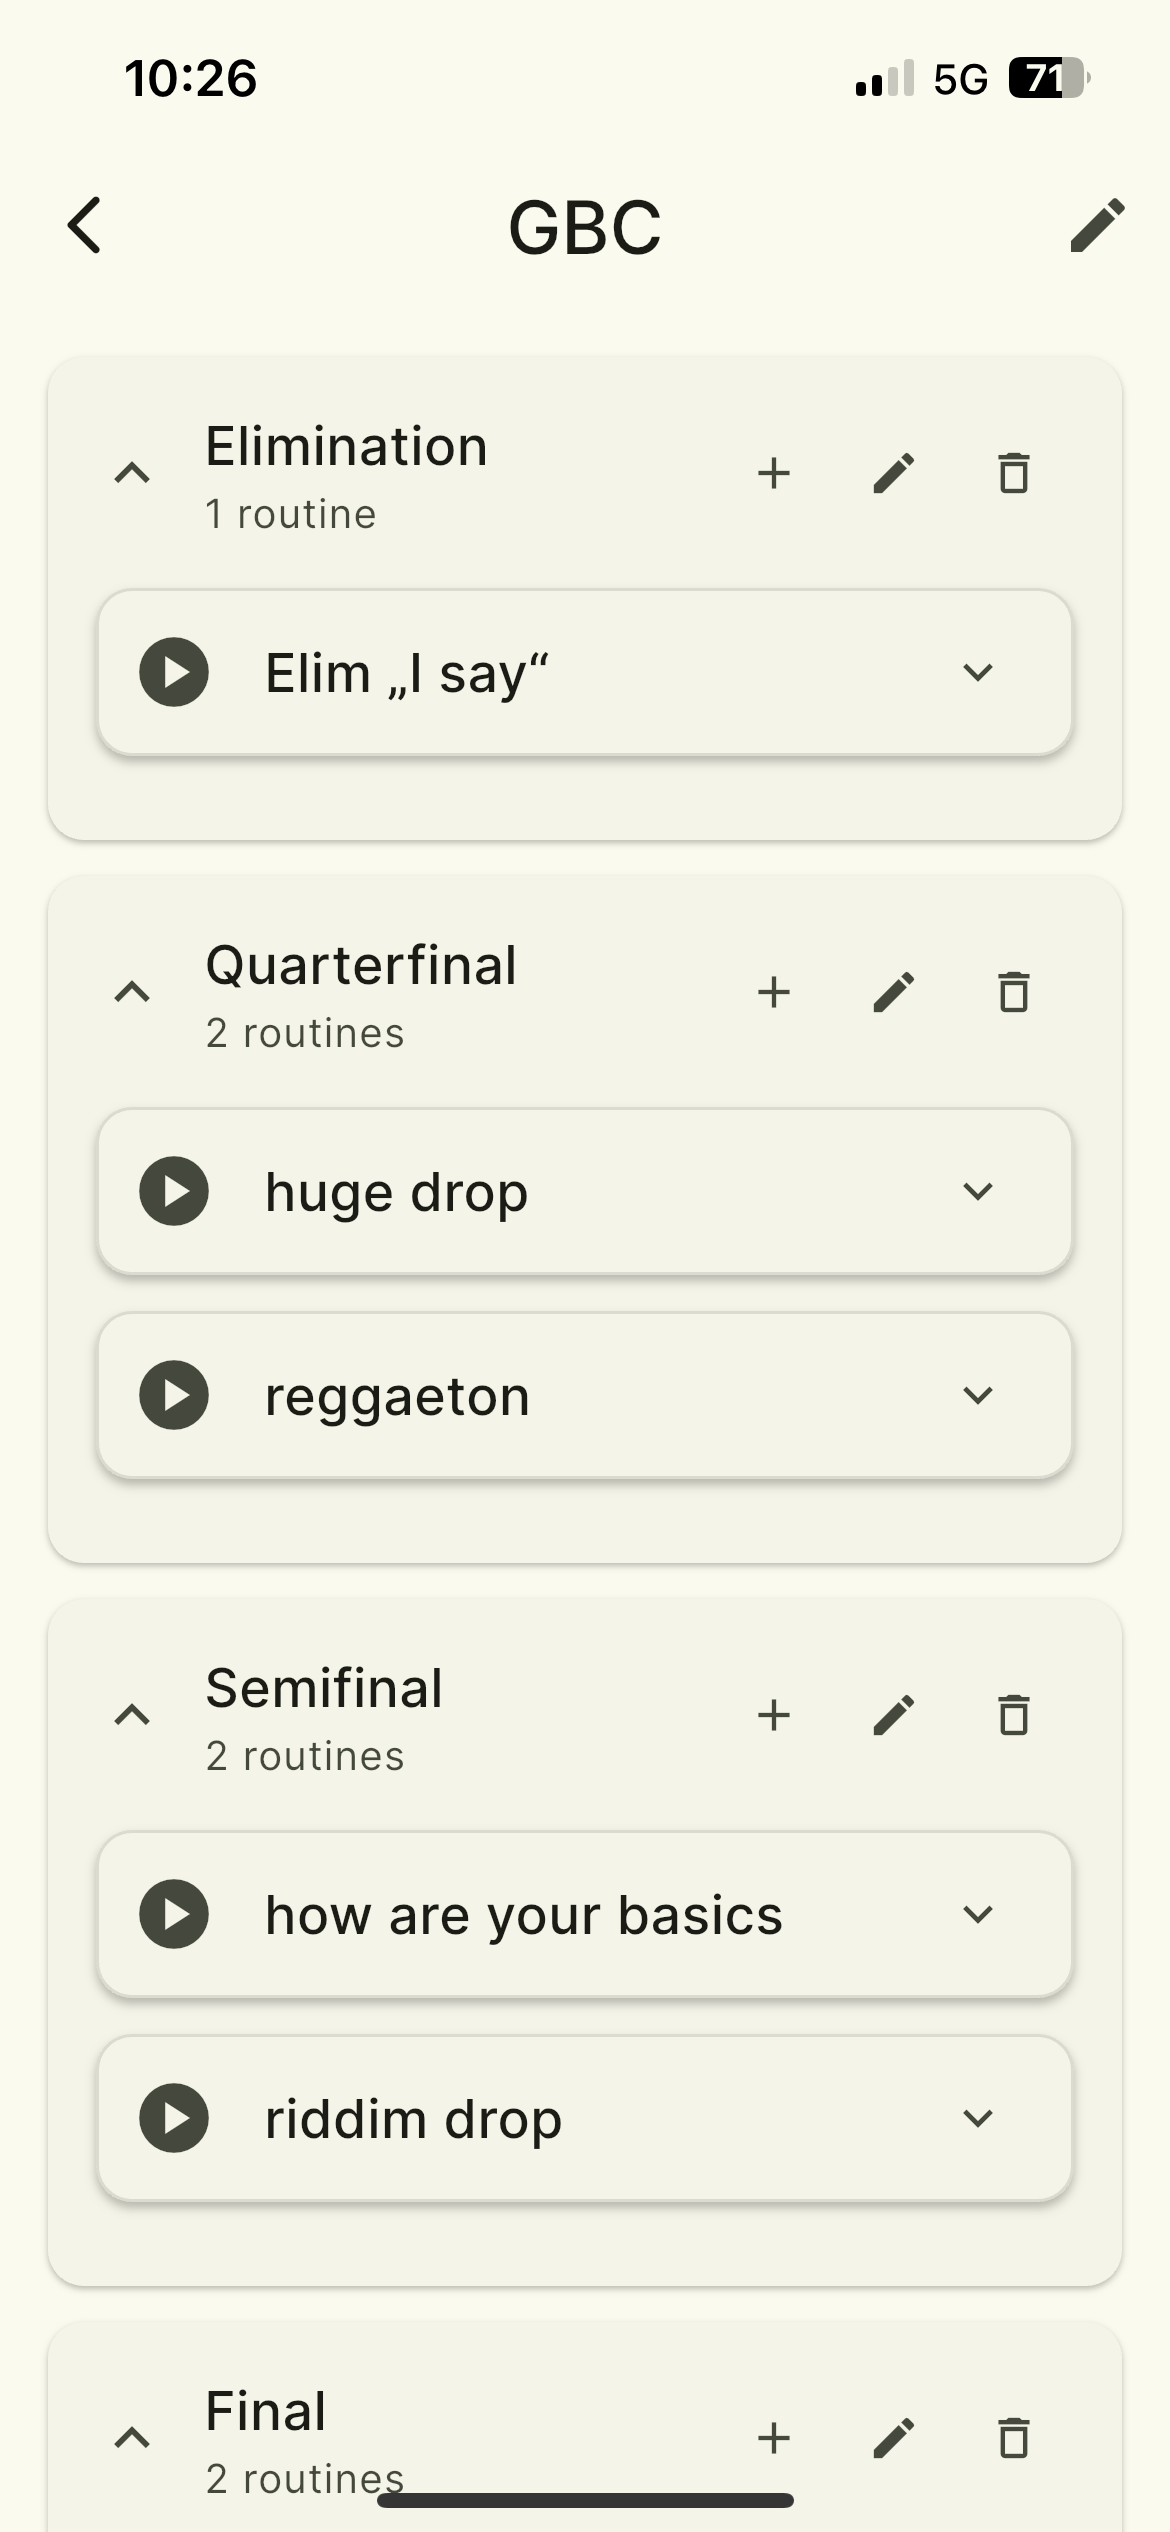
Task: Collapse the Quarterfinal section
Action: click(x=132, y=992)
